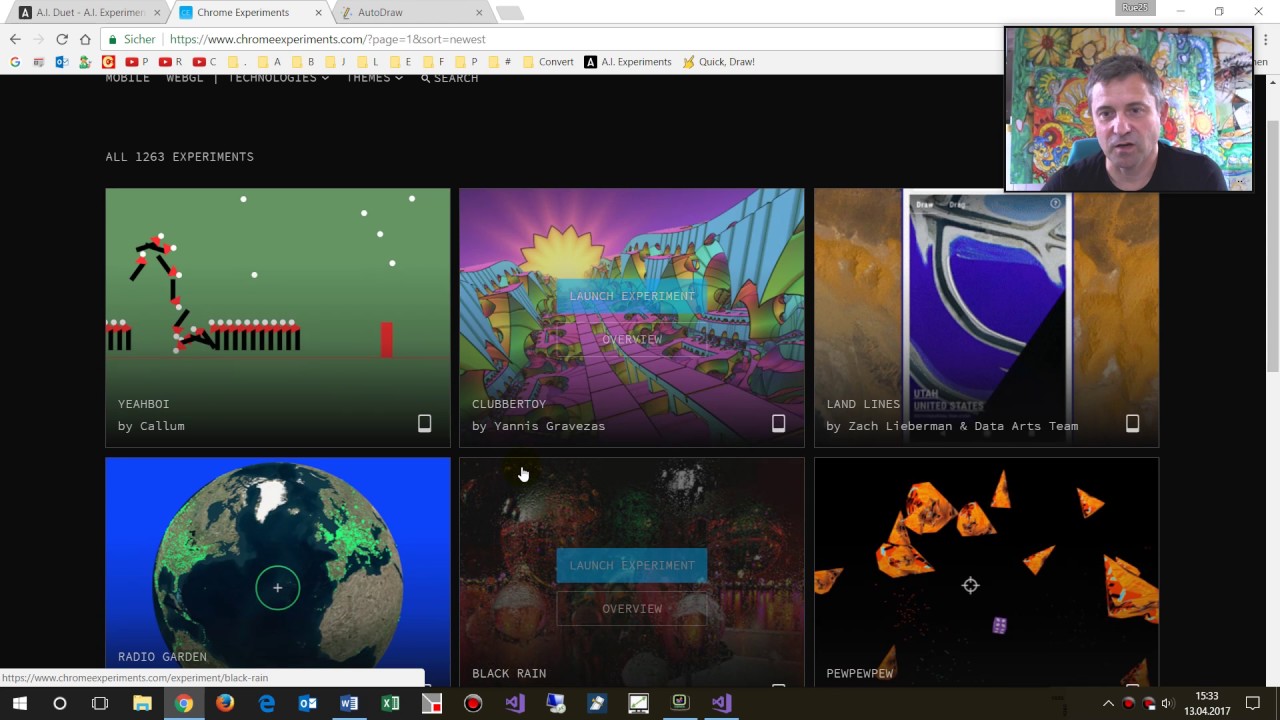Image resolution: width=1280 pixels, height=720 pixels.
Task: Expand the Themes dropdown menu
Action: point(374,78)
